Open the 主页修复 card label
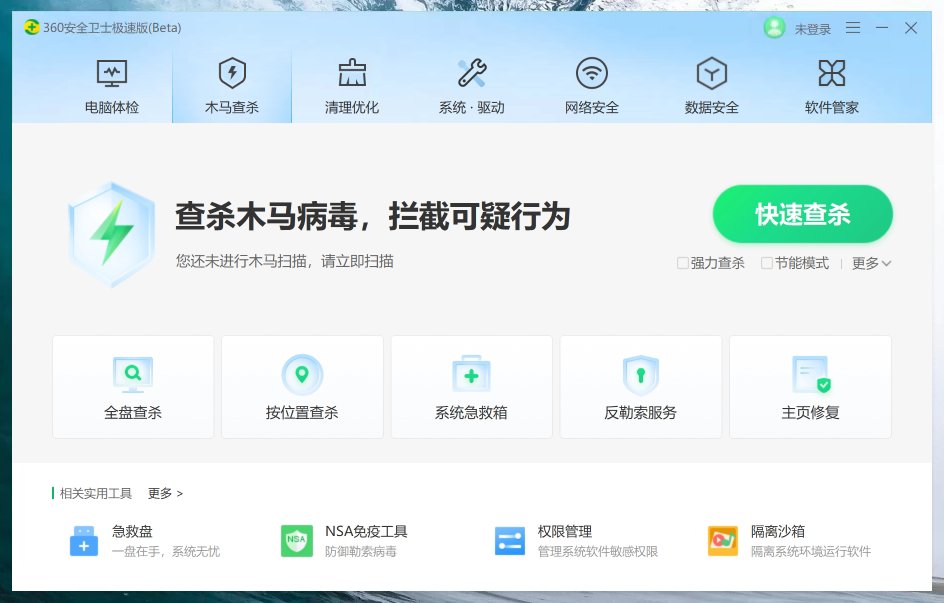Image resolution: width=944 pixels, height=603 pixels. (810, 412)
